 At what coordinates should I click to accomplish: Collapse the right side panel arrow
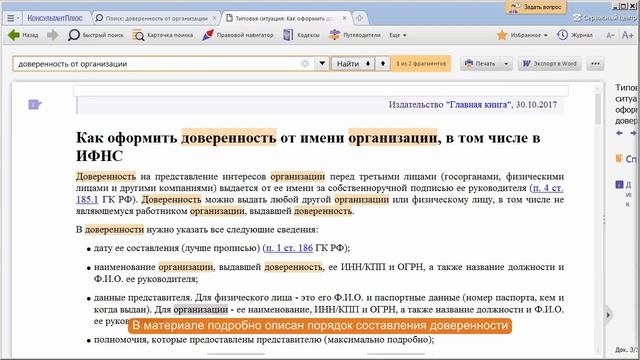[608, 315]
